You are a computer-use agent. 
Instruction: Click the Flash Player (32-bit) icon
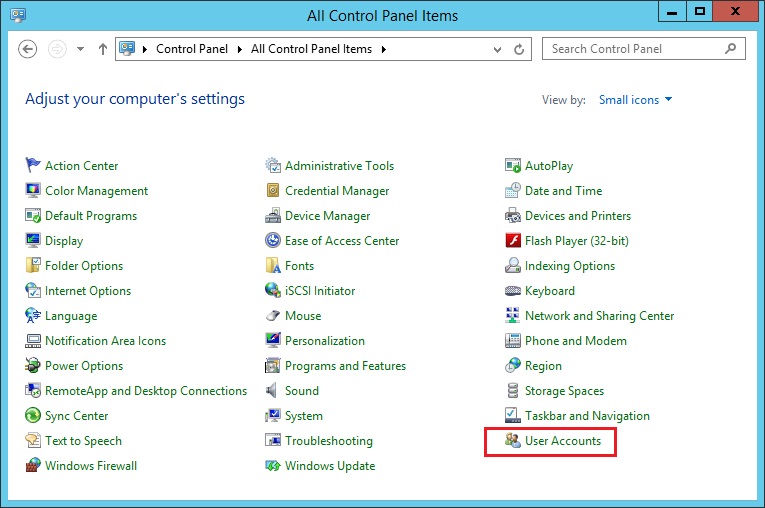pos(513,241)
